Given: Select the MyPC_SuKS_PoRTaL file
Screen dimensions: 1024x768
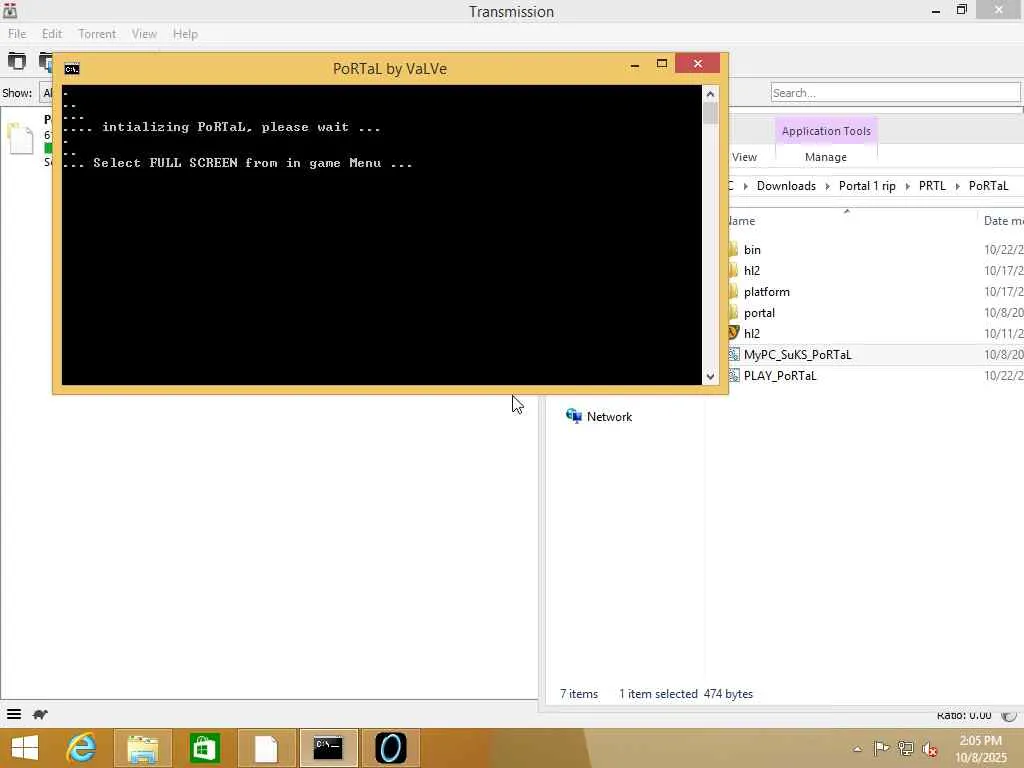Looking at the screenshot, I should [x=797, y=355].
